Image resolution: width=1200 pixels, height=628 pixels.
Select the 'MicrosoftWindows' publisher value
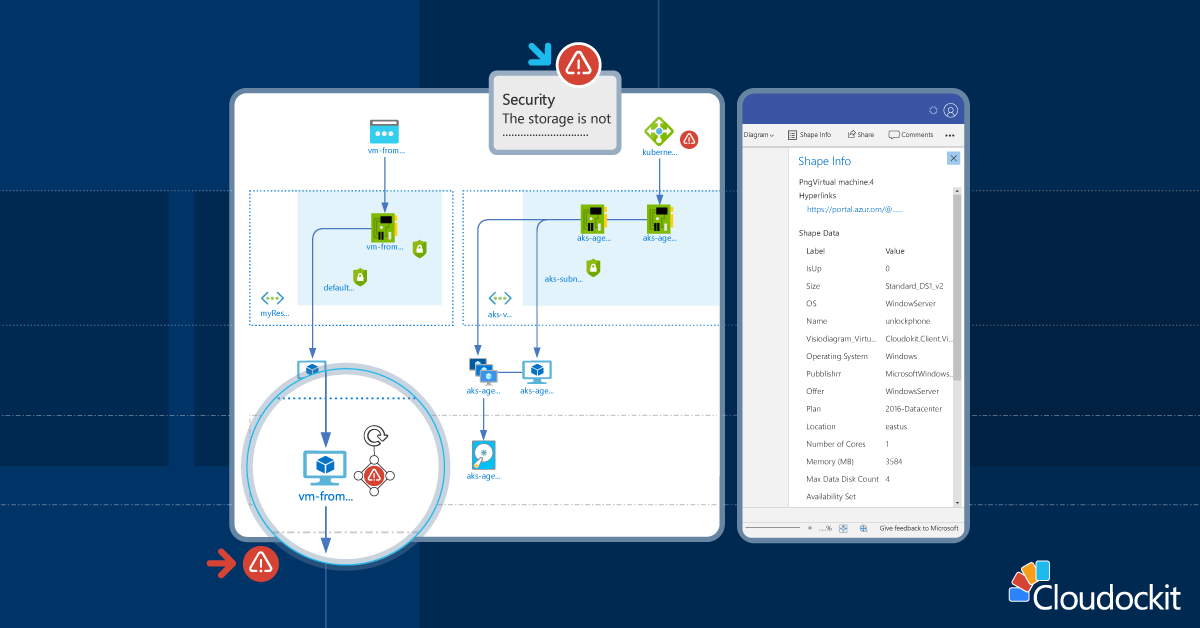(917, 374)
